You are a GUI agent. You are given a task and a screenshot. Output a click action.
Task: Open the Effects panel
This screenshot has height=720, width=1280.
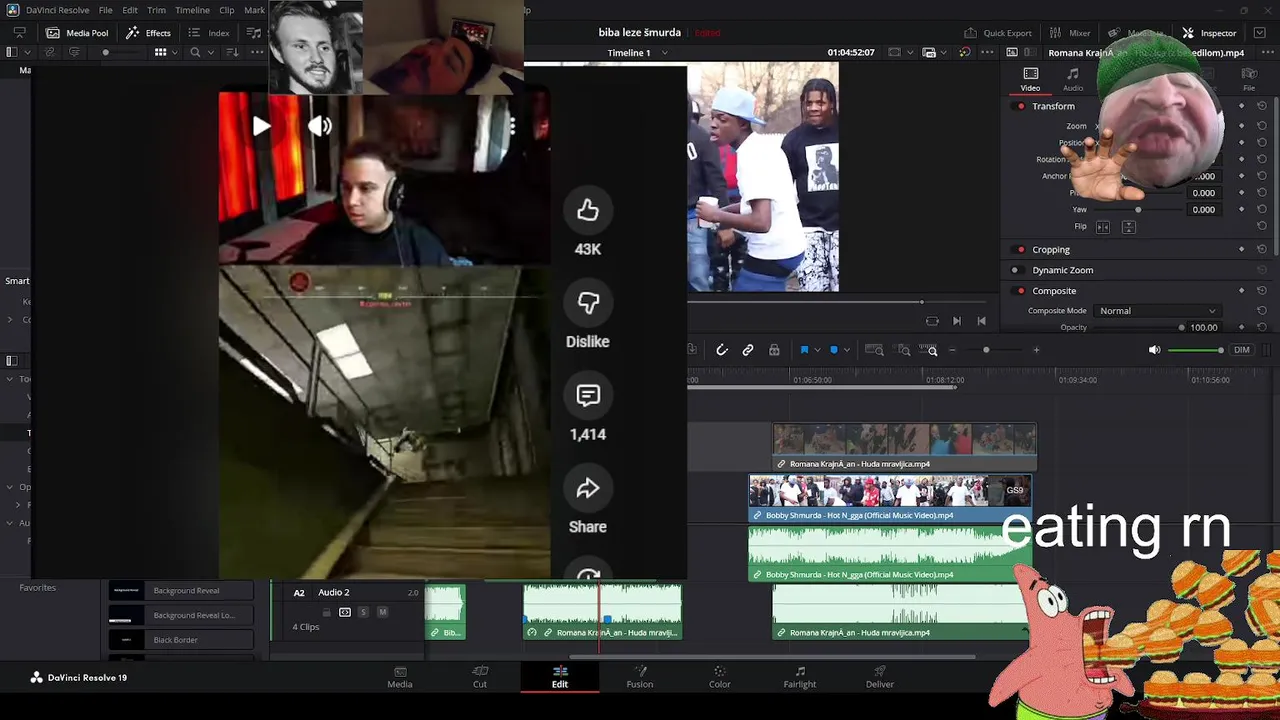click(148, 33)
